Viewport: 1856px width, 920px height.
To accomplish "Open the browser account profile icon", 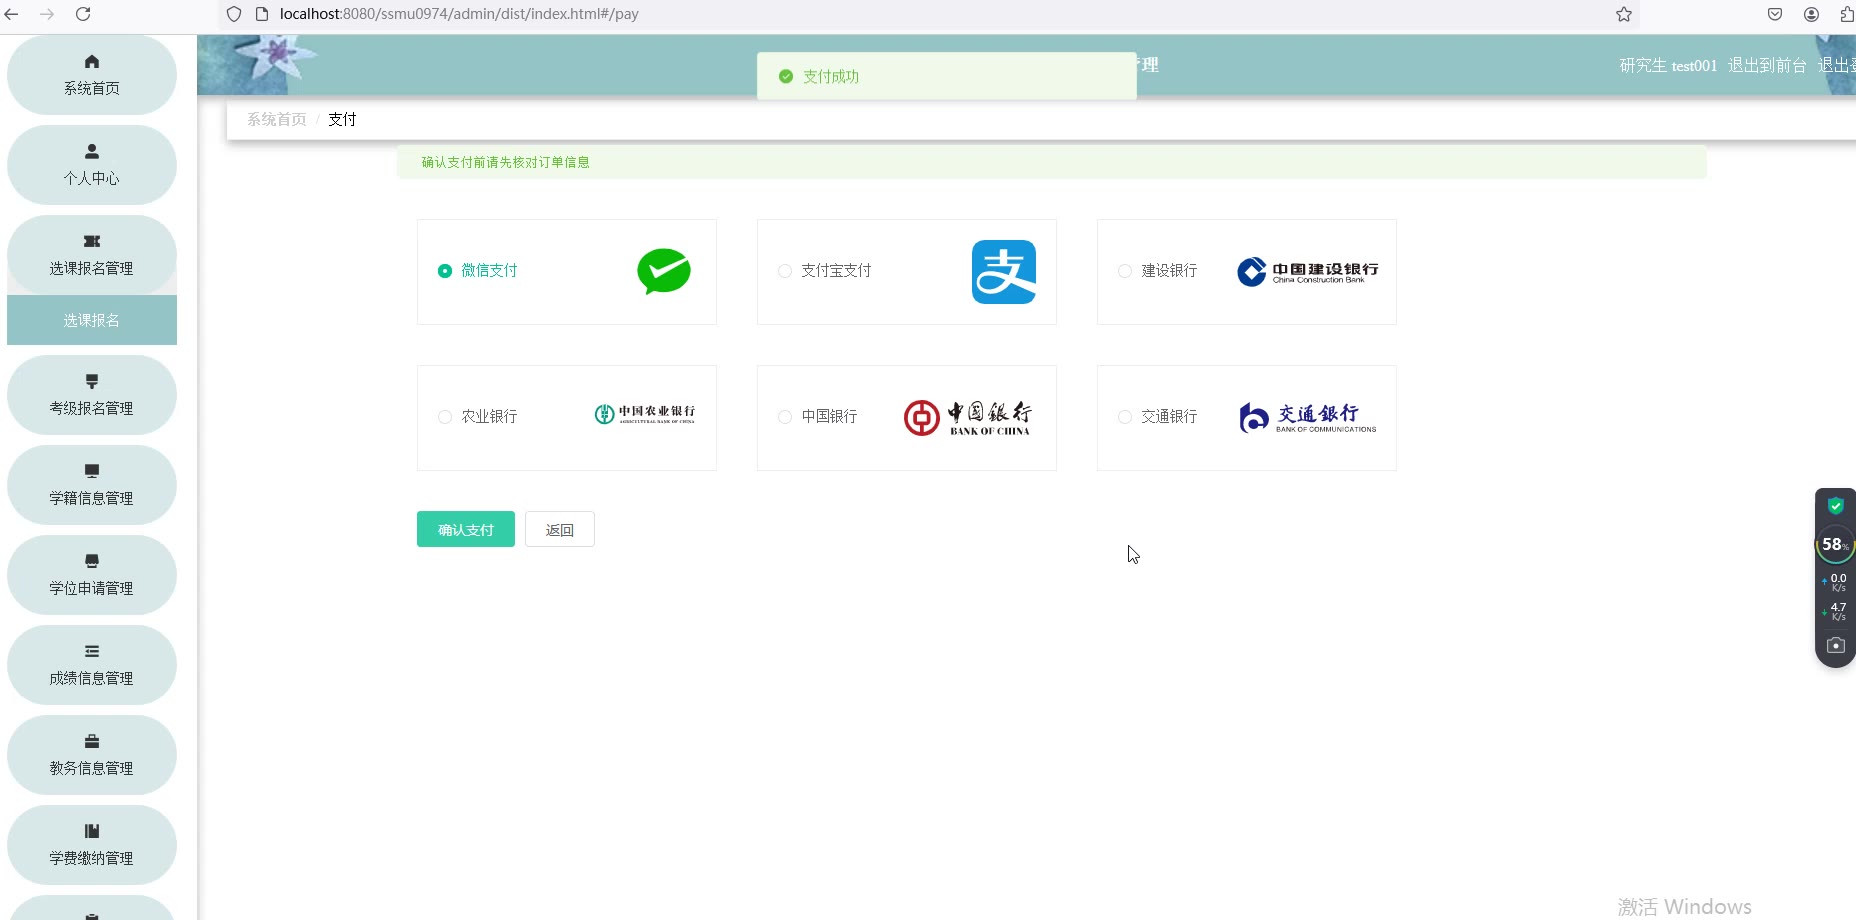I will tap(1811, 14).
